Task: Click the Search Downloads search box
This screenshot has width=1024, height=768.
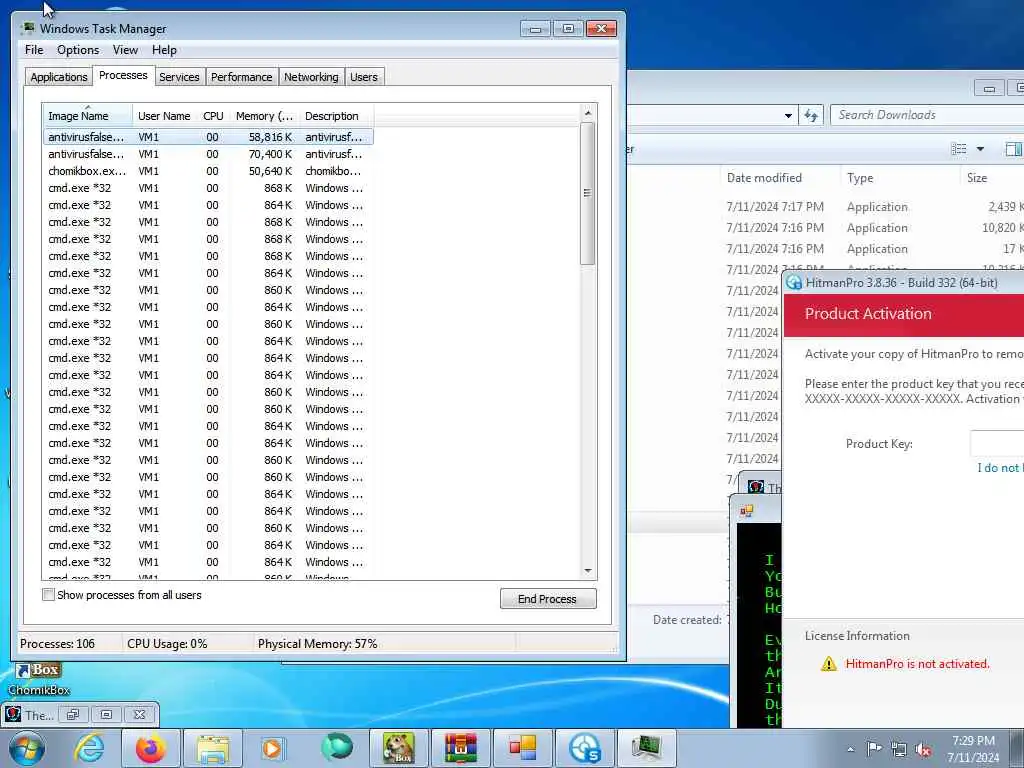Action: coord(927,115)
